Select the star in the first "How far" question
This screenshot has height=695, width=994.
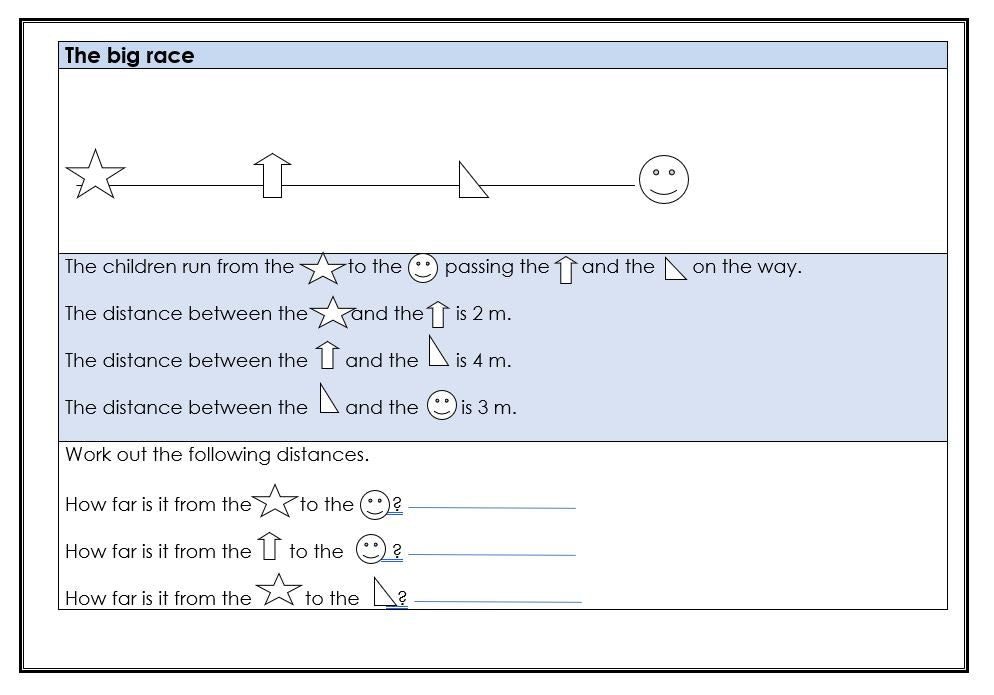point(275,502)
